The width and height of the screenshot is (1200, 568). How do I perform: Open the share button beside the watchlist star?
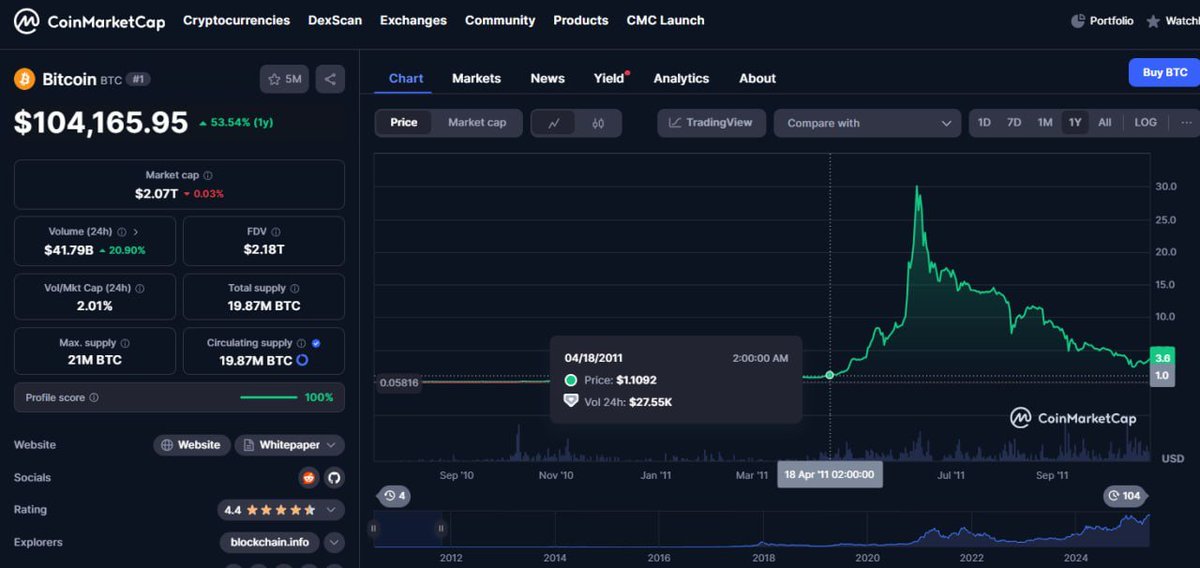pos(330,79)
